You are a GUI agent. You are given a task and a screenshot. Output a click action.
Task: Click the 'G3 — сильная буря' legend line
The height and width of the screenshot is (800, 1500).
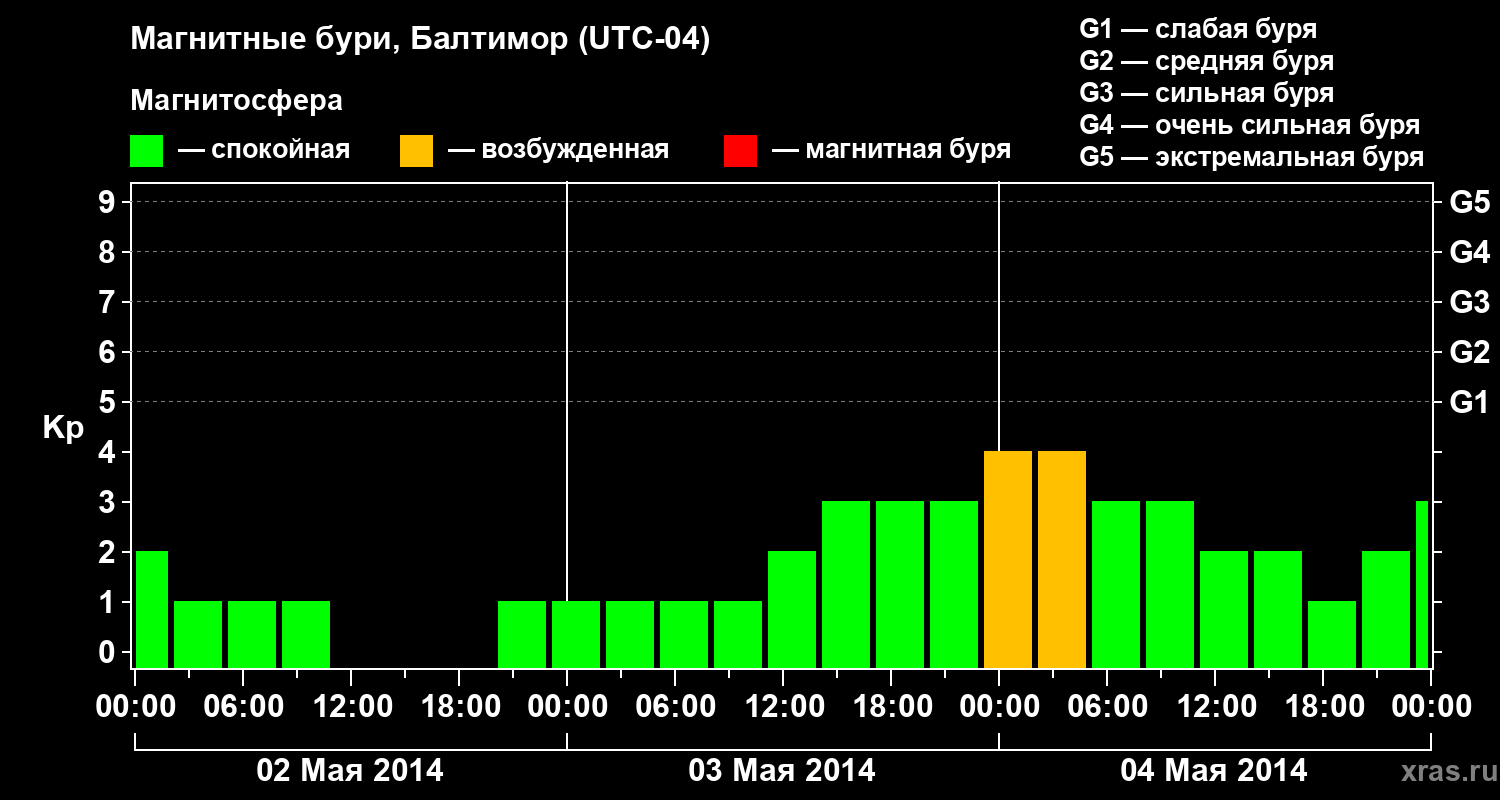(1206, 93)
